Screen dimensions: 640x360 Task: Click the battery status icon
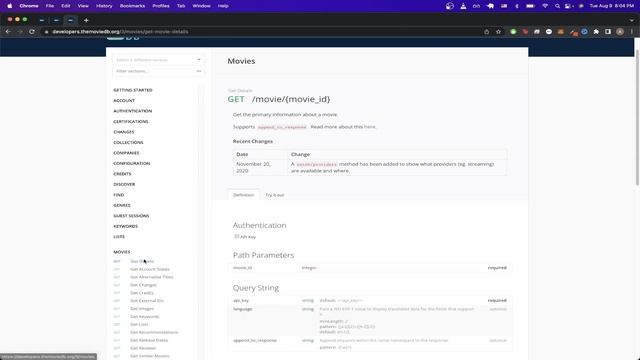(x=530, y=6)
